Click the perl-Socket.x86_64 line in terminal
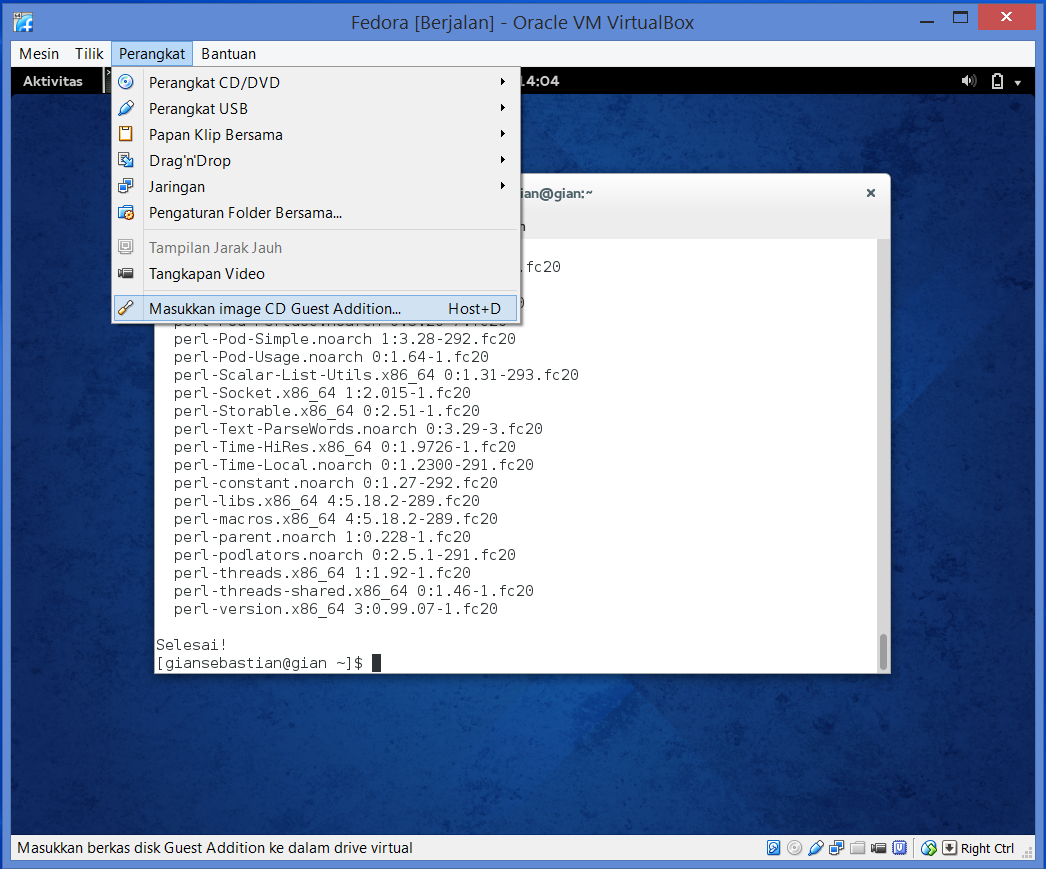The image size is (1046, 869). pyautogui.click(x=322, y=393)
